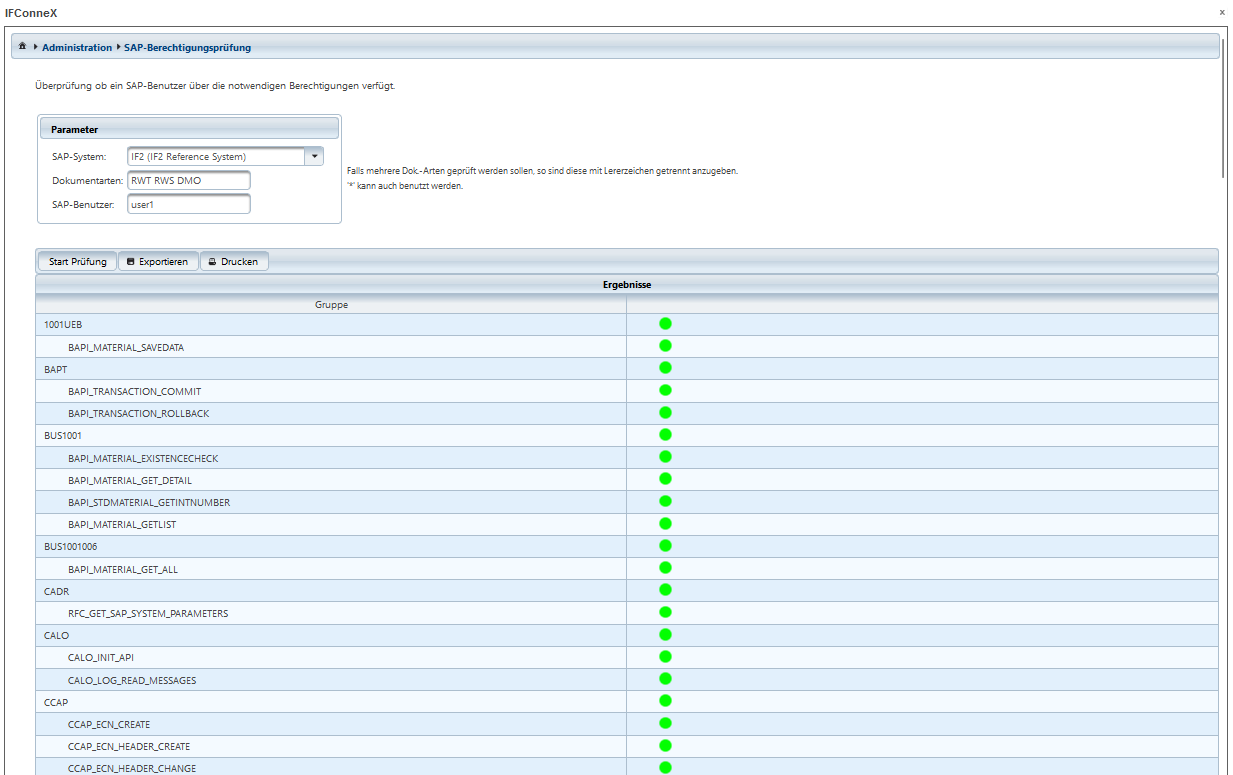Image resolution: width=1233 pixels, height=775 pixels.
Task: Click green status icon for CALO_INIT_API
Action: pos(665,657)
